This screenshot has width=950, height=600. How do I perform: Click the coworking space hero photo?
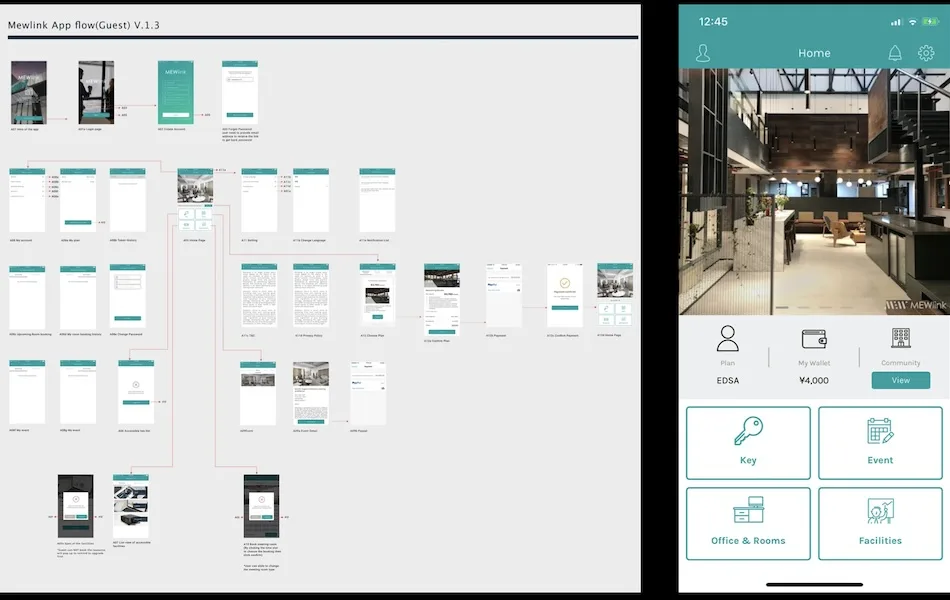point(814,192)
